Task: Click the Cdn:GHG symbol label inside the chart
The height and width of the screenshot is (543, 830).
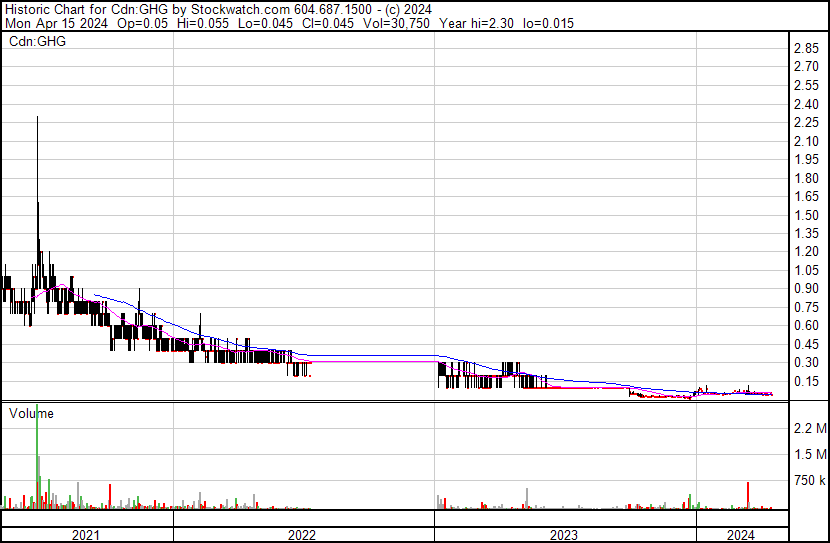Action: (34, 41)
